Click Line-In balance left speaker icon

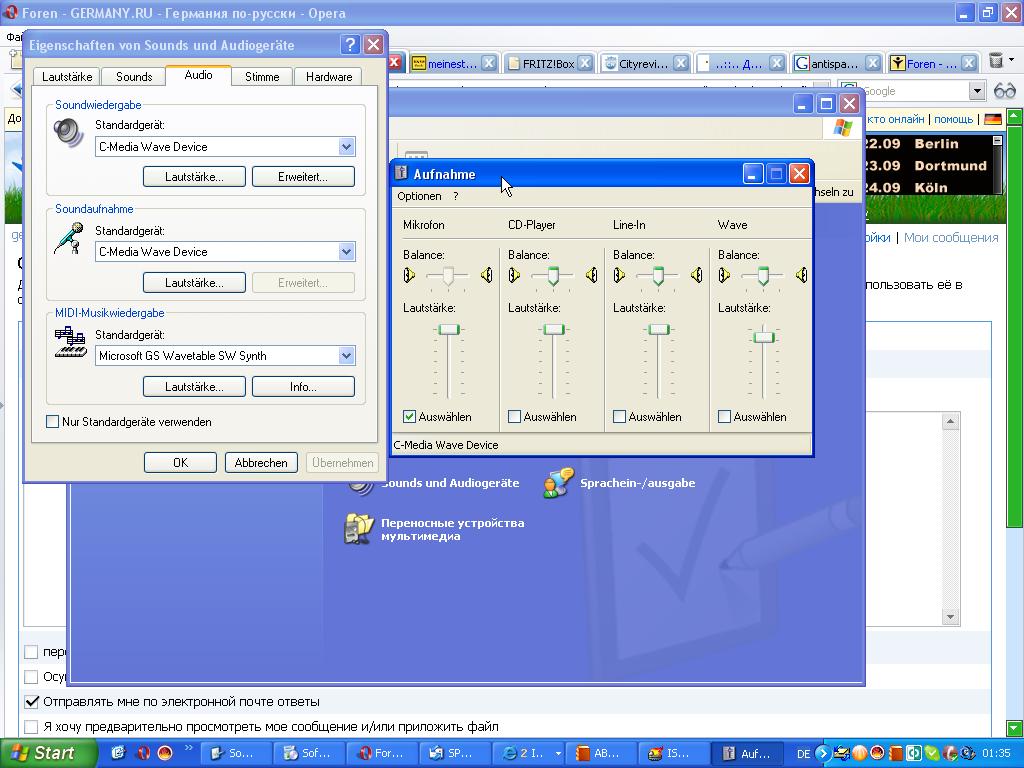click(619, 275)
